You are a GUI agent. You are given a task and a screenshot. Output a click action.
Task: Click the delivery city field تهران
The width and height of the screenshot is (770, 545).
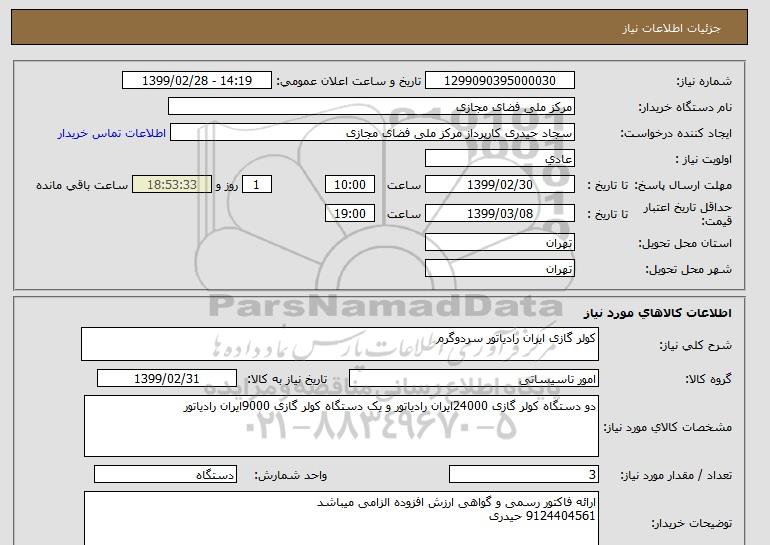pos(499,269)
